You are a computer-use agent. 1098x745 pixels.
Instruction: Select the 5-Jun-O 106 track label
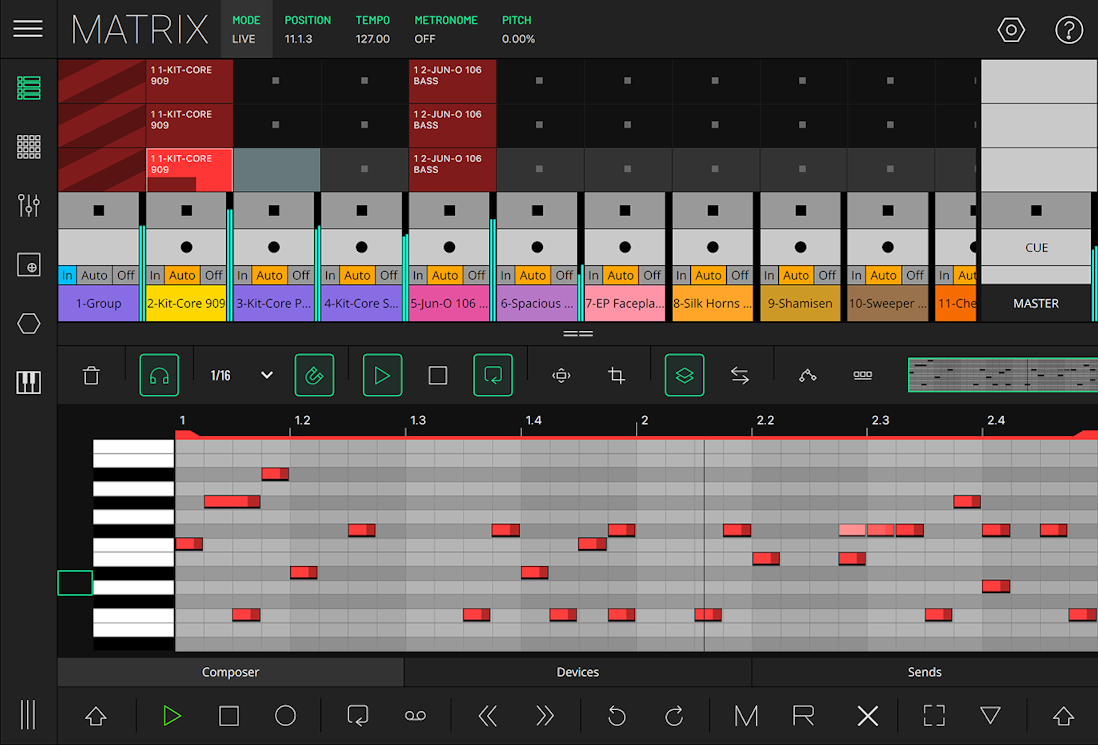450,303
